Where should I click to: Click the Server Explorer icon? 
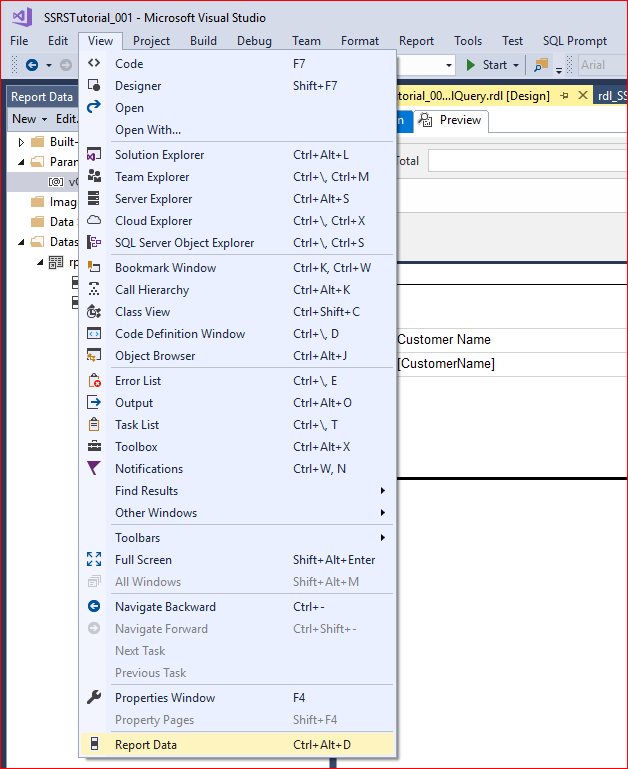pyautogui.click(x=94, y=198)
